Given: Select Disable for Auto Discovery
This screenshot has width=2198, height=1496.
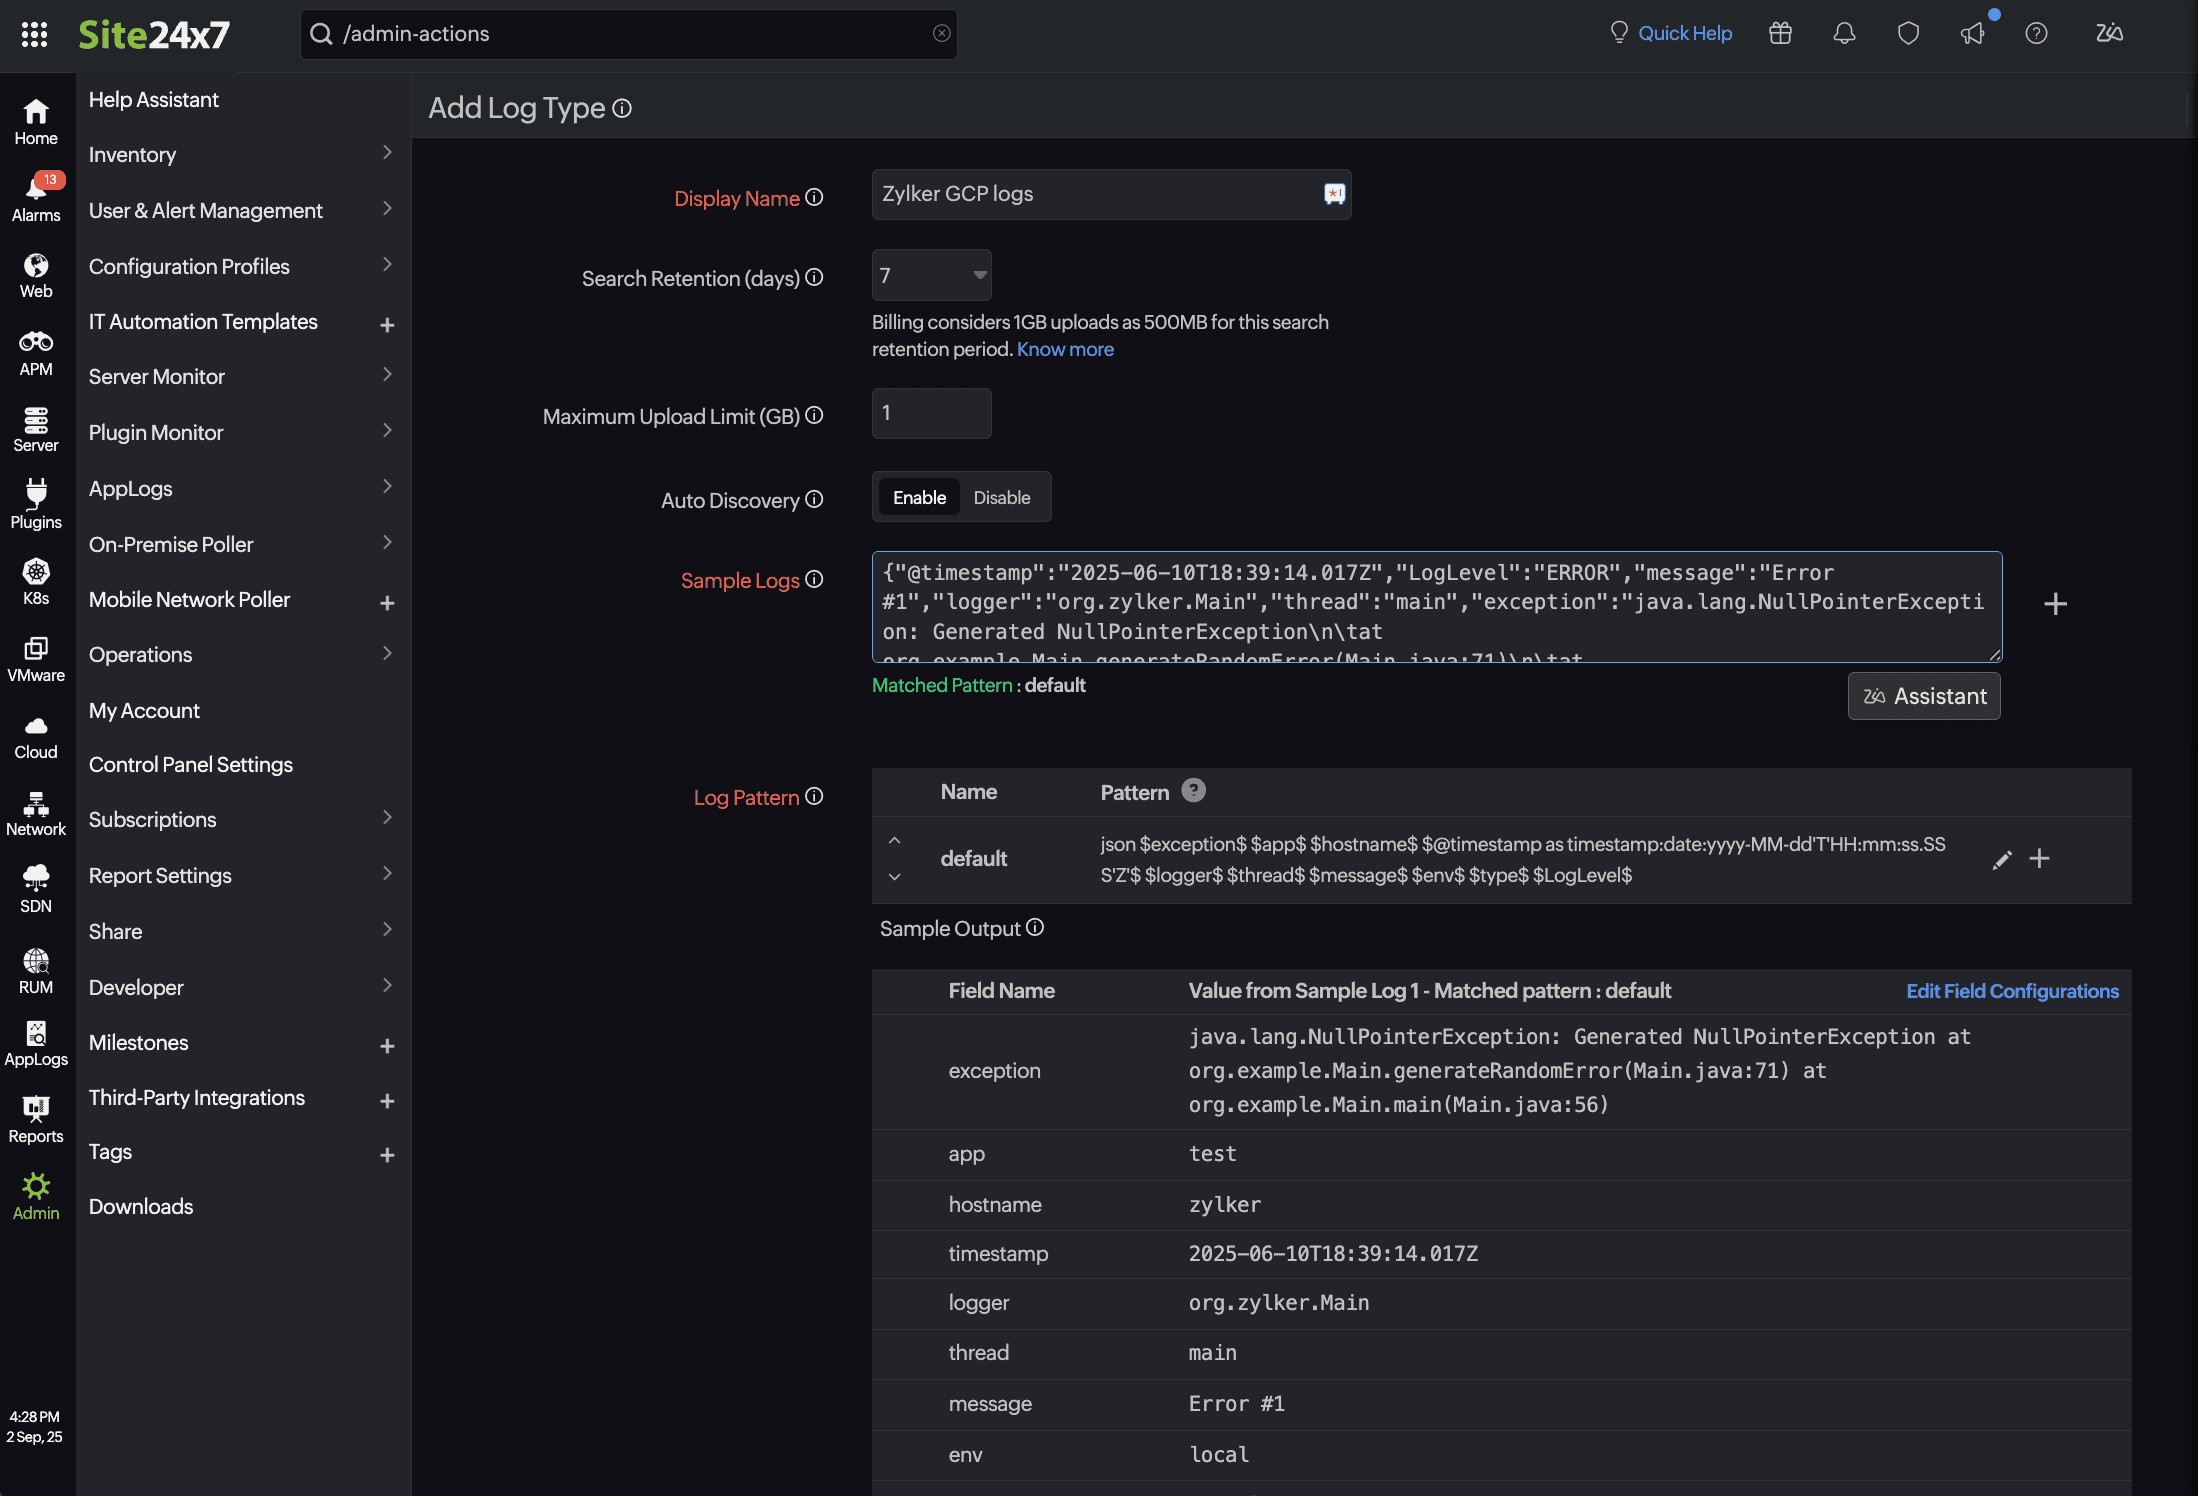Looking at the screenshot, I should pos(1001,497).
